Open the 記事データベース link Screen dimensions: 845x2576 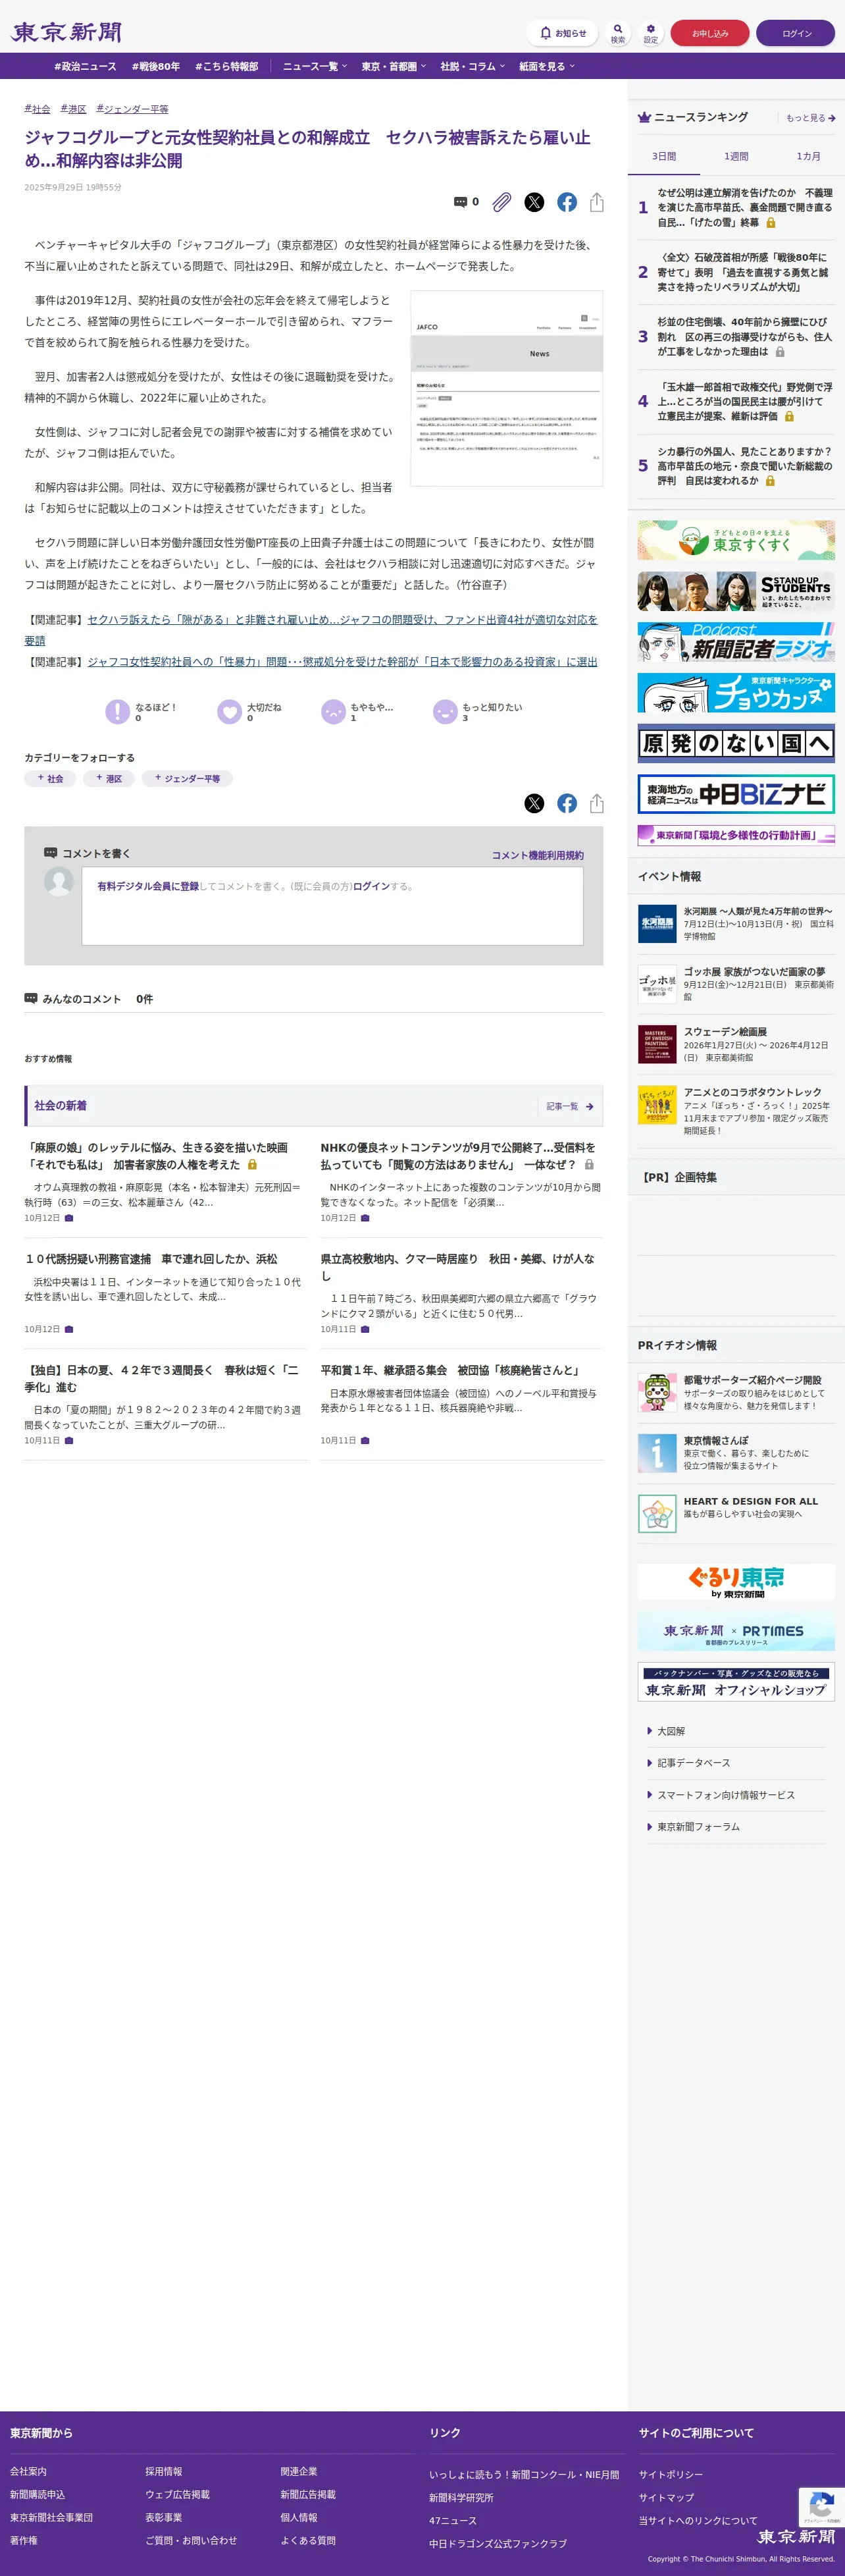pos(693,1763)
